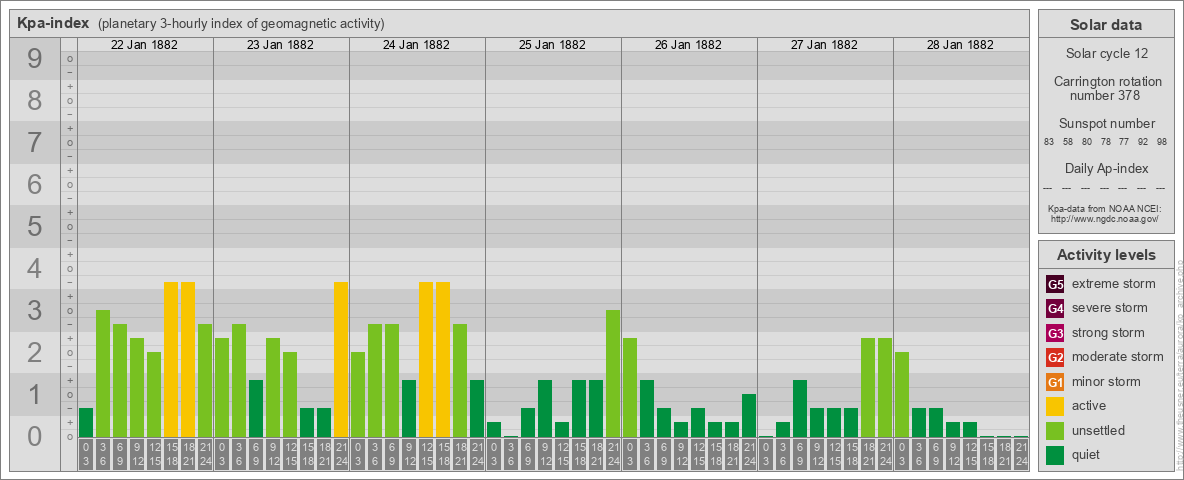Click the 'Solar data' panel heading
This screenshot has height=480, width=1184.
[x=1106, y=25]
